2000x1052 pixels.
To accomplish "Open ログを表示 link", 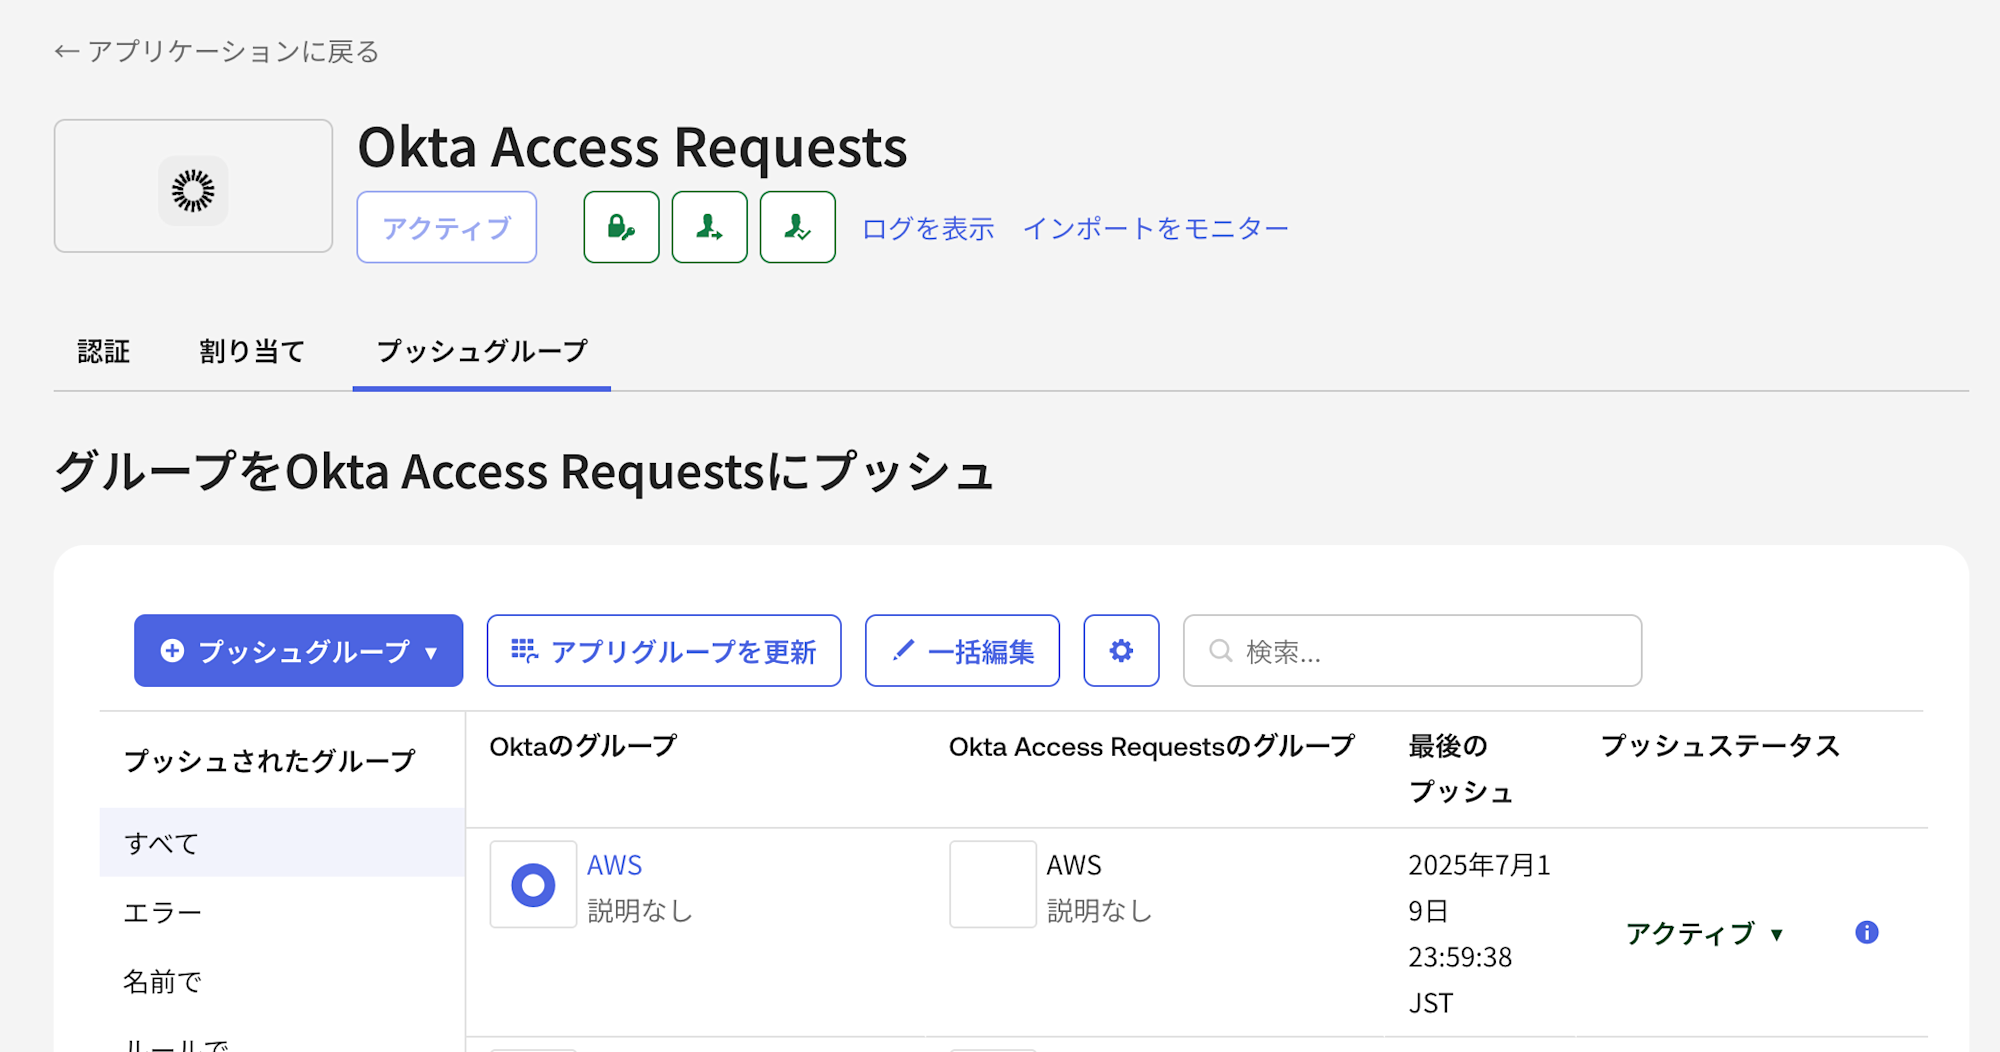I will (x=928, y=228).
